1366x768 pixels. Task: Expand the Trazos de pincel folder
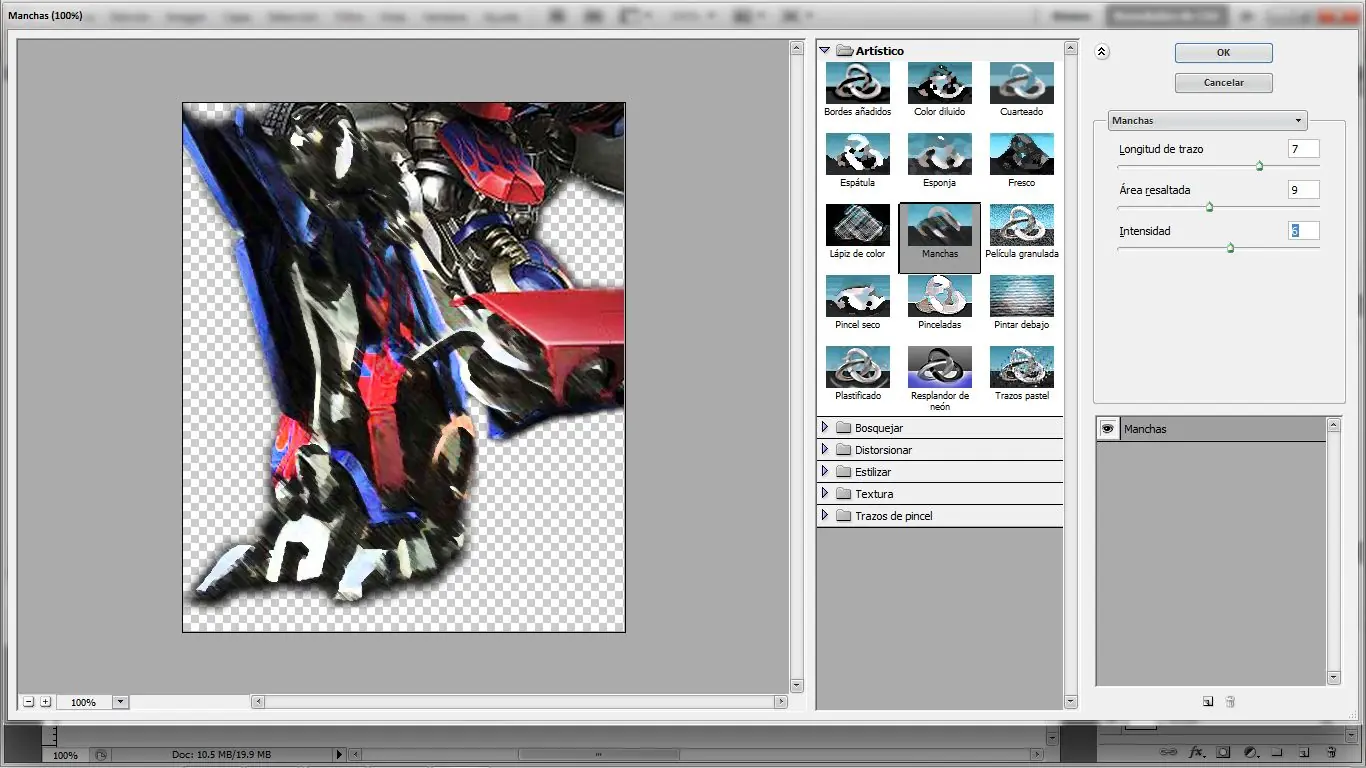click(825, 516)
